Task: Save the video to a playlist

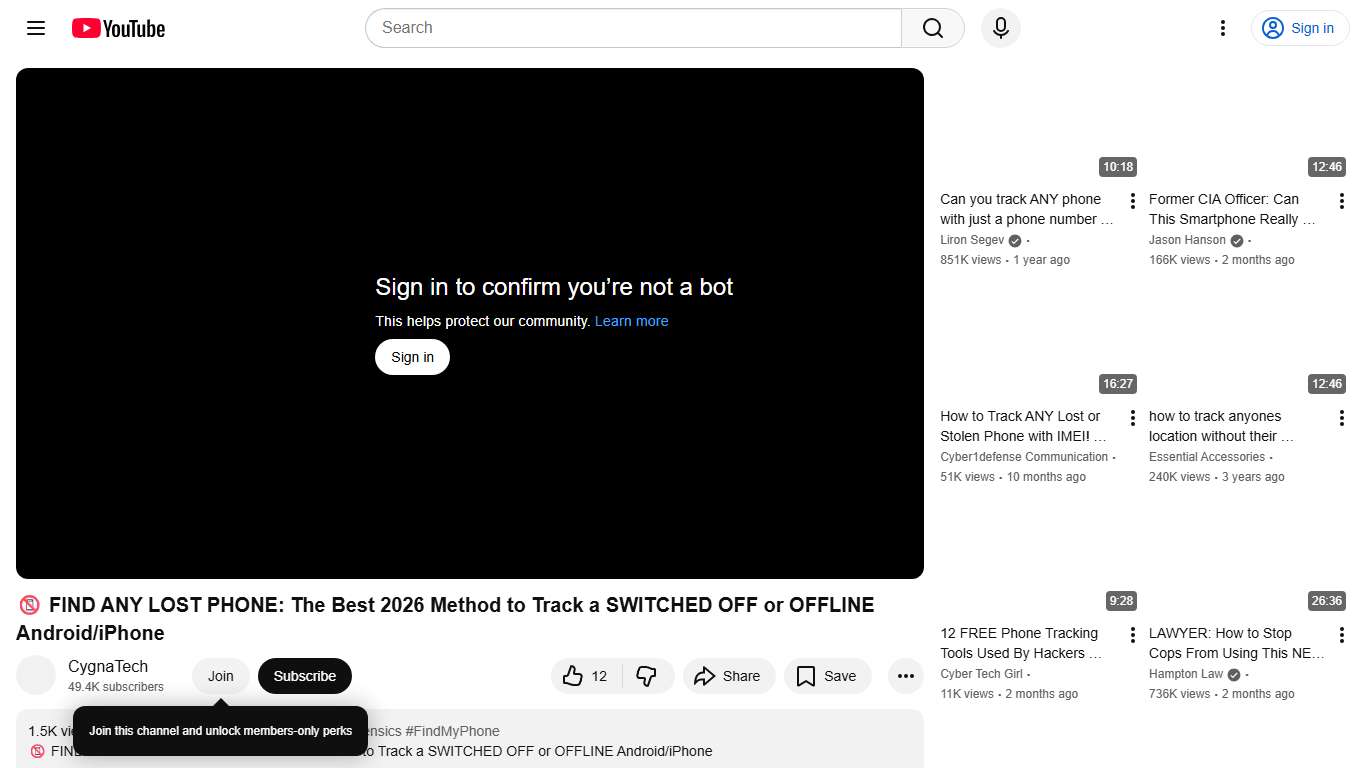Action: [827, 676]
